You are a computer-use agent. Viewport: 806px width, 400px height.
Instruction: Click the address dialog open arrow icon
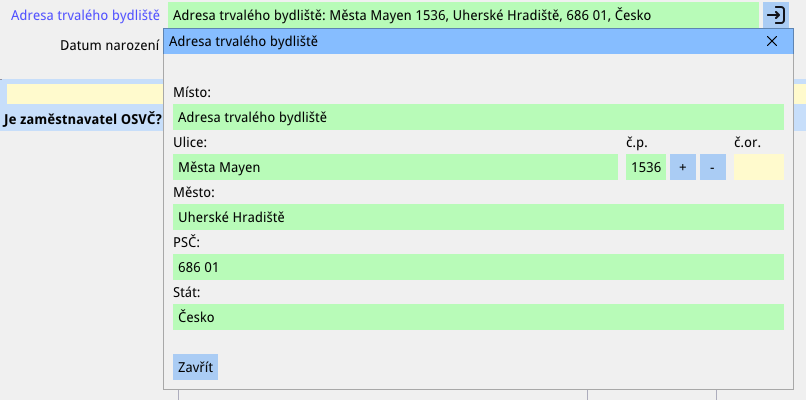[776, 15]
